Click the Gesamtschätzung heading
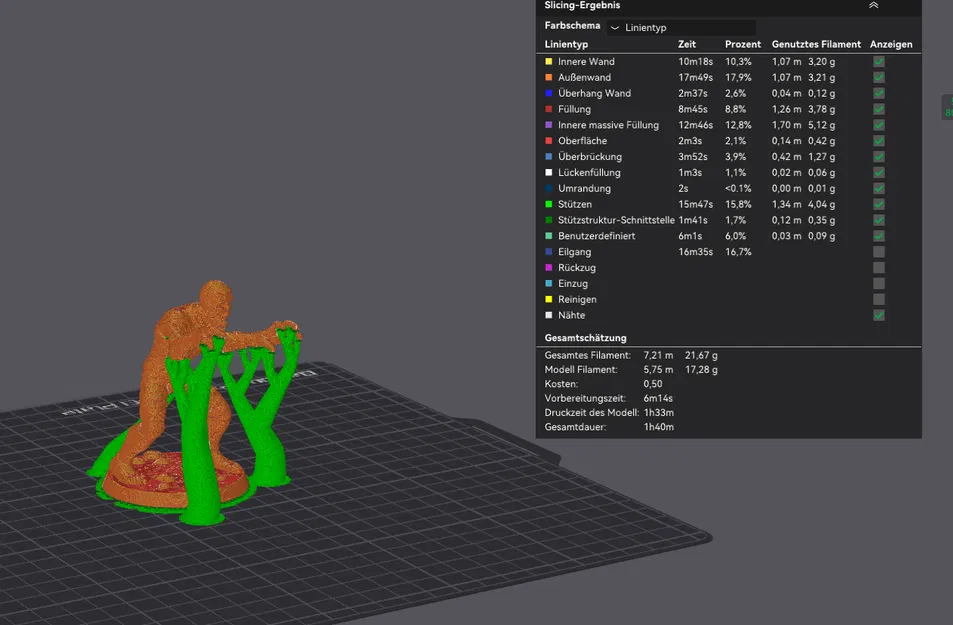The width and height of the screenshot is (953, 625). point(585,337)
